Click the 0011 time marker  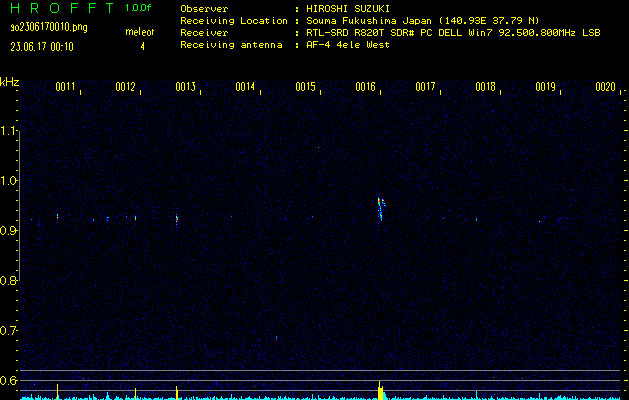point(66,87)
